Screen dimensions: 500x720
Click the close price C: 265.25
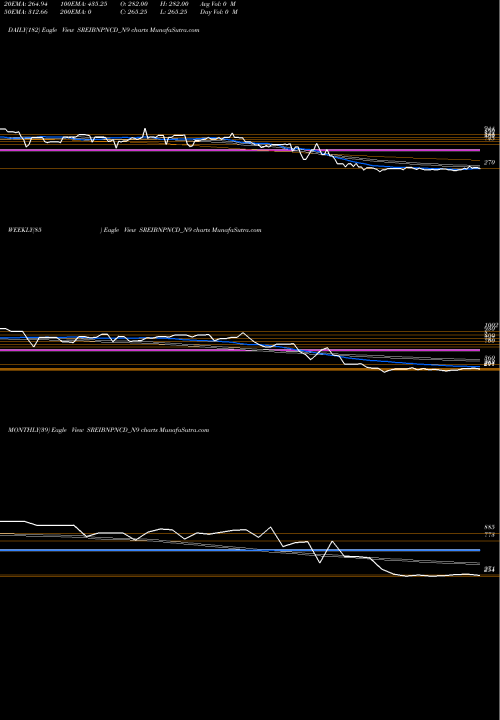(x=134, y=12)
